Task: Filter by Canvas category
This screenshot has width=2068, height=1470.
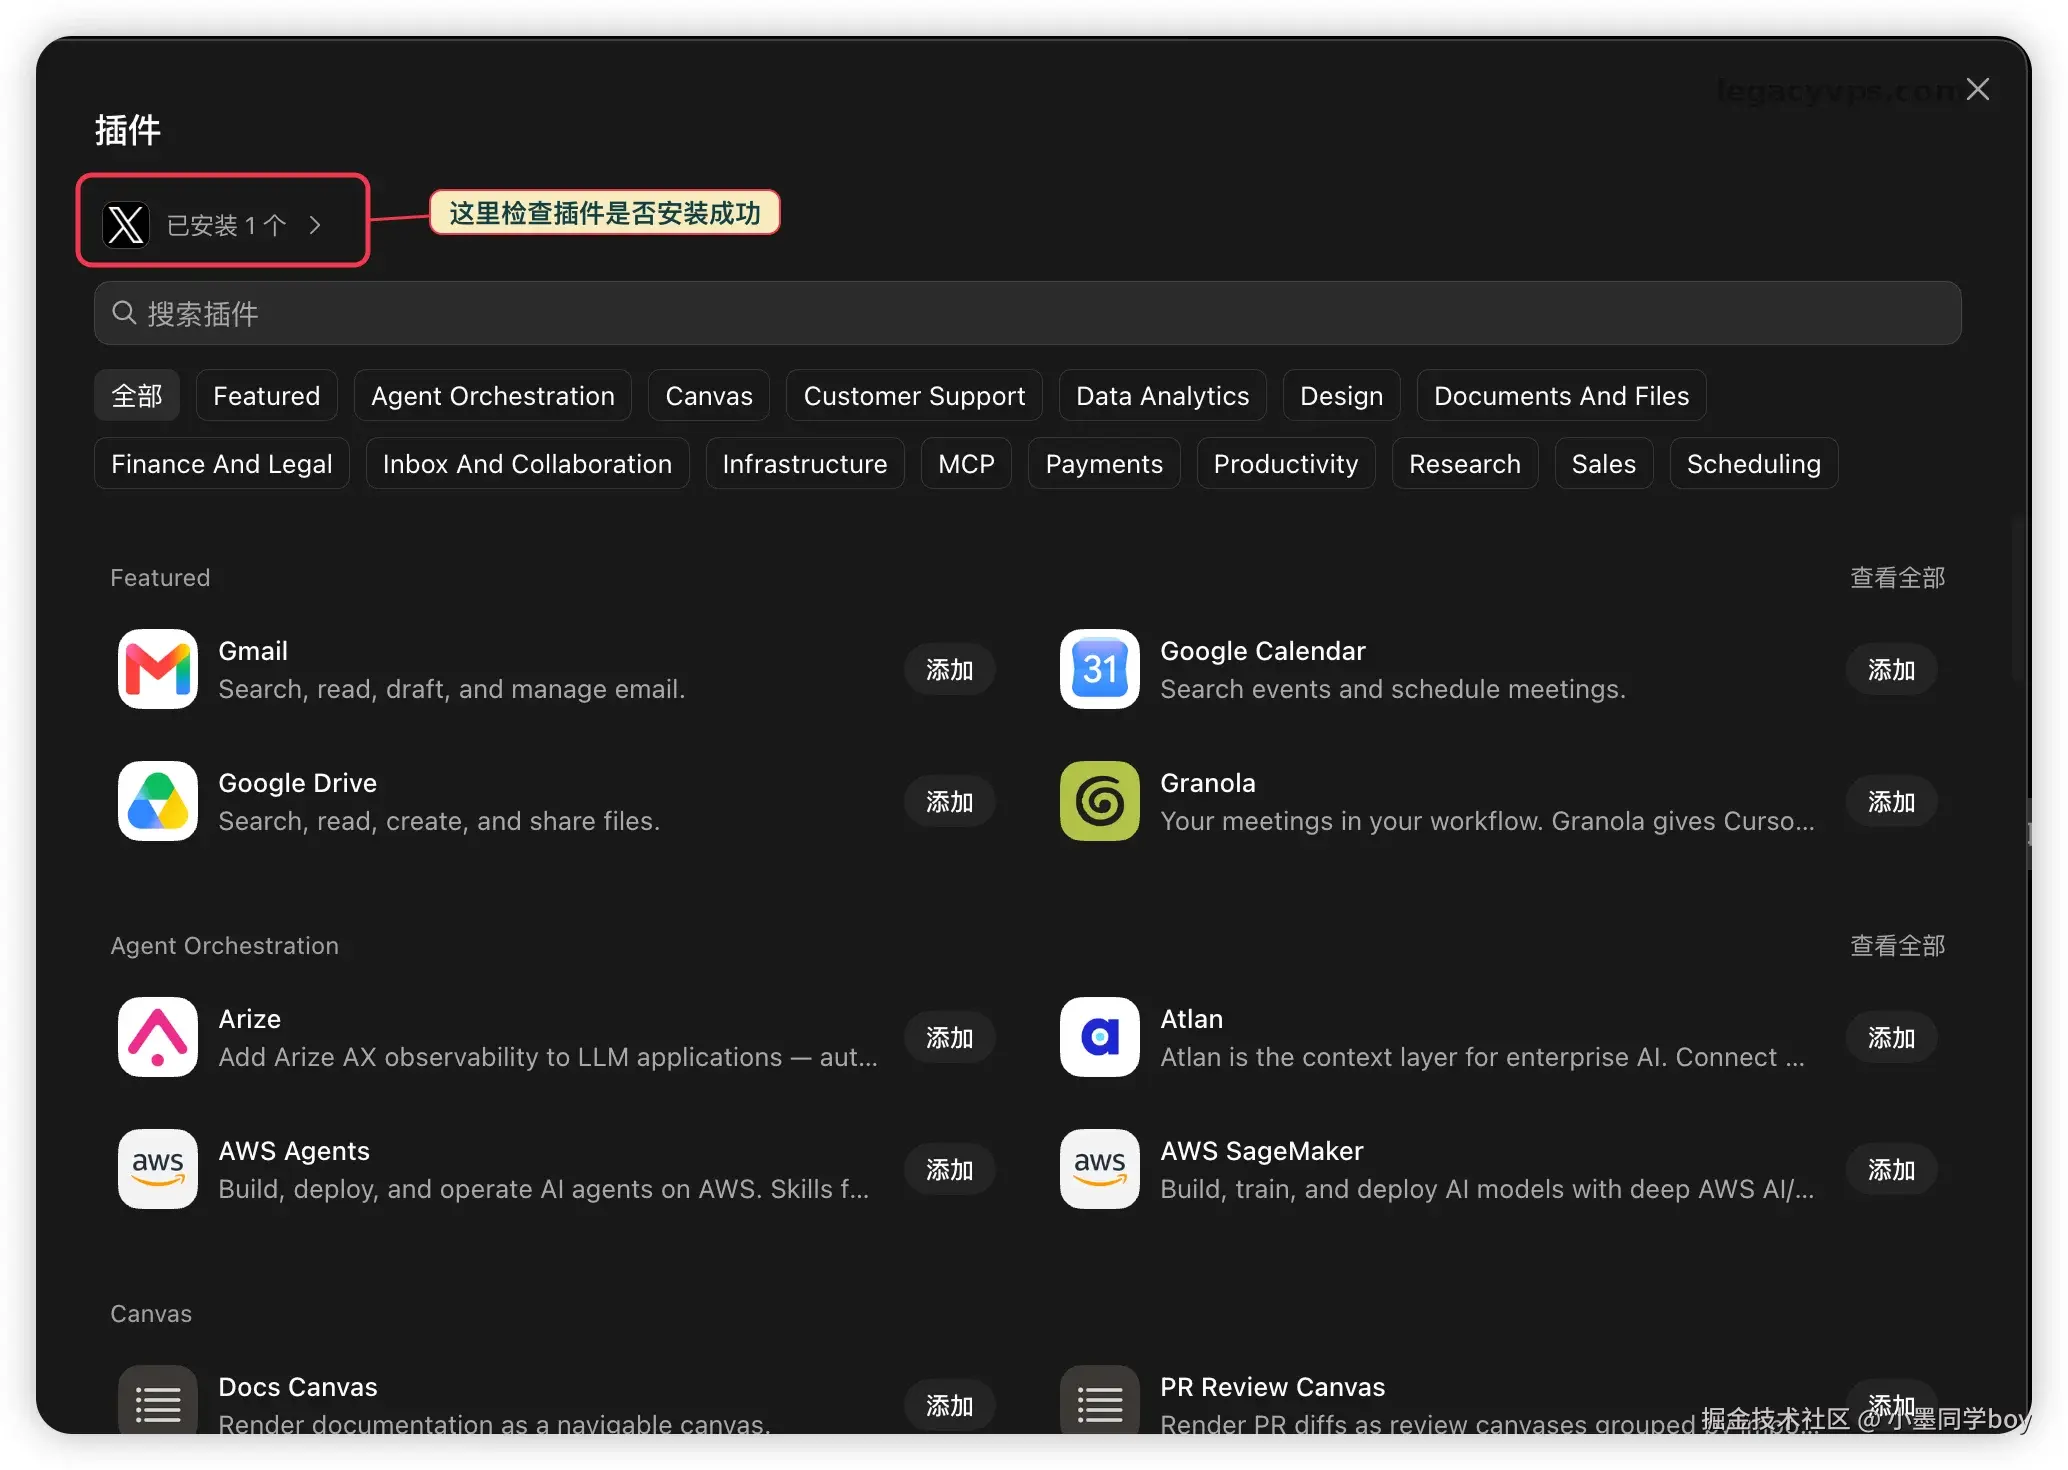Action: pos(709,395)
